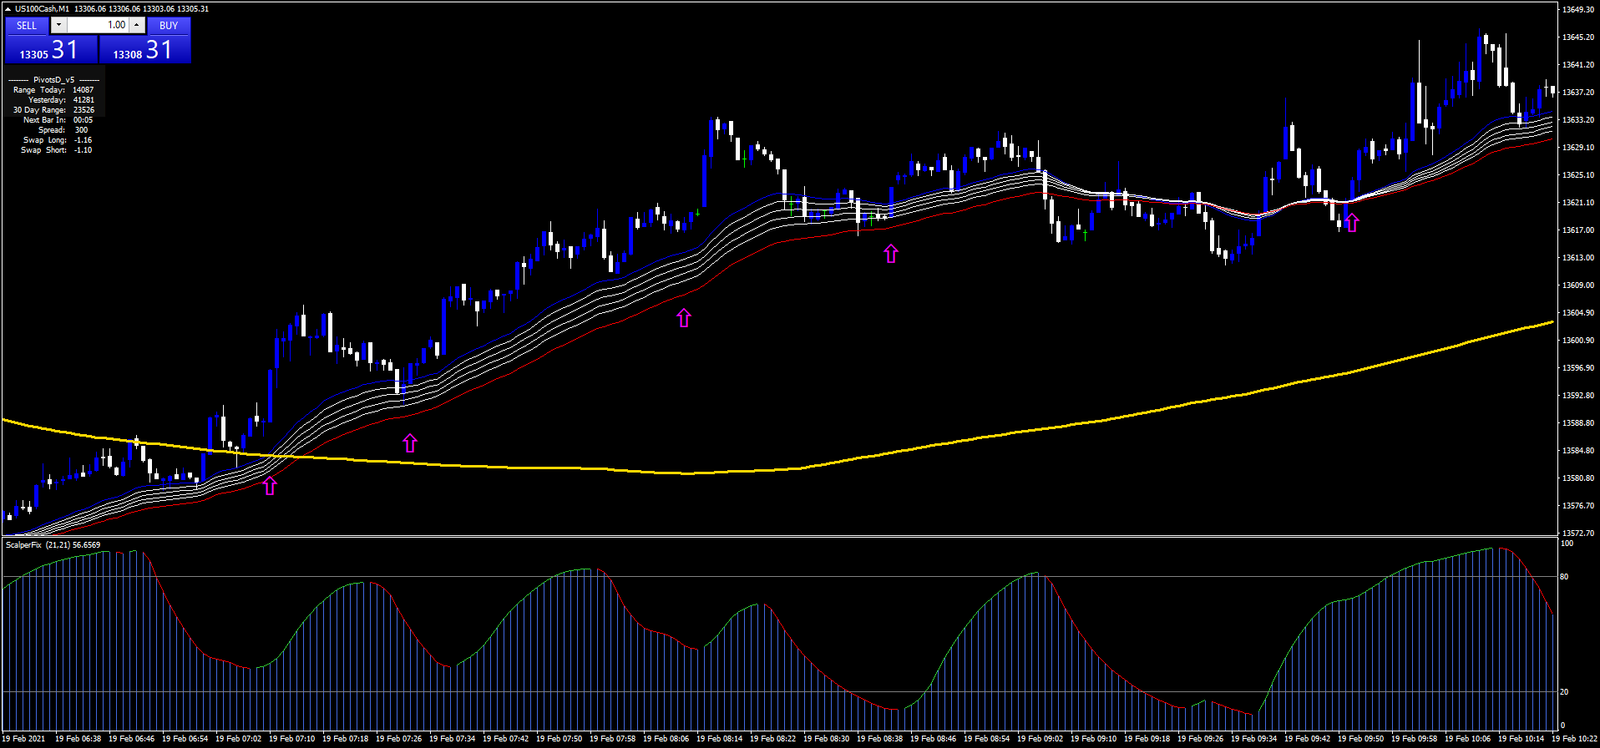Select the rightmost magenta up arrow

(1352, 223)
